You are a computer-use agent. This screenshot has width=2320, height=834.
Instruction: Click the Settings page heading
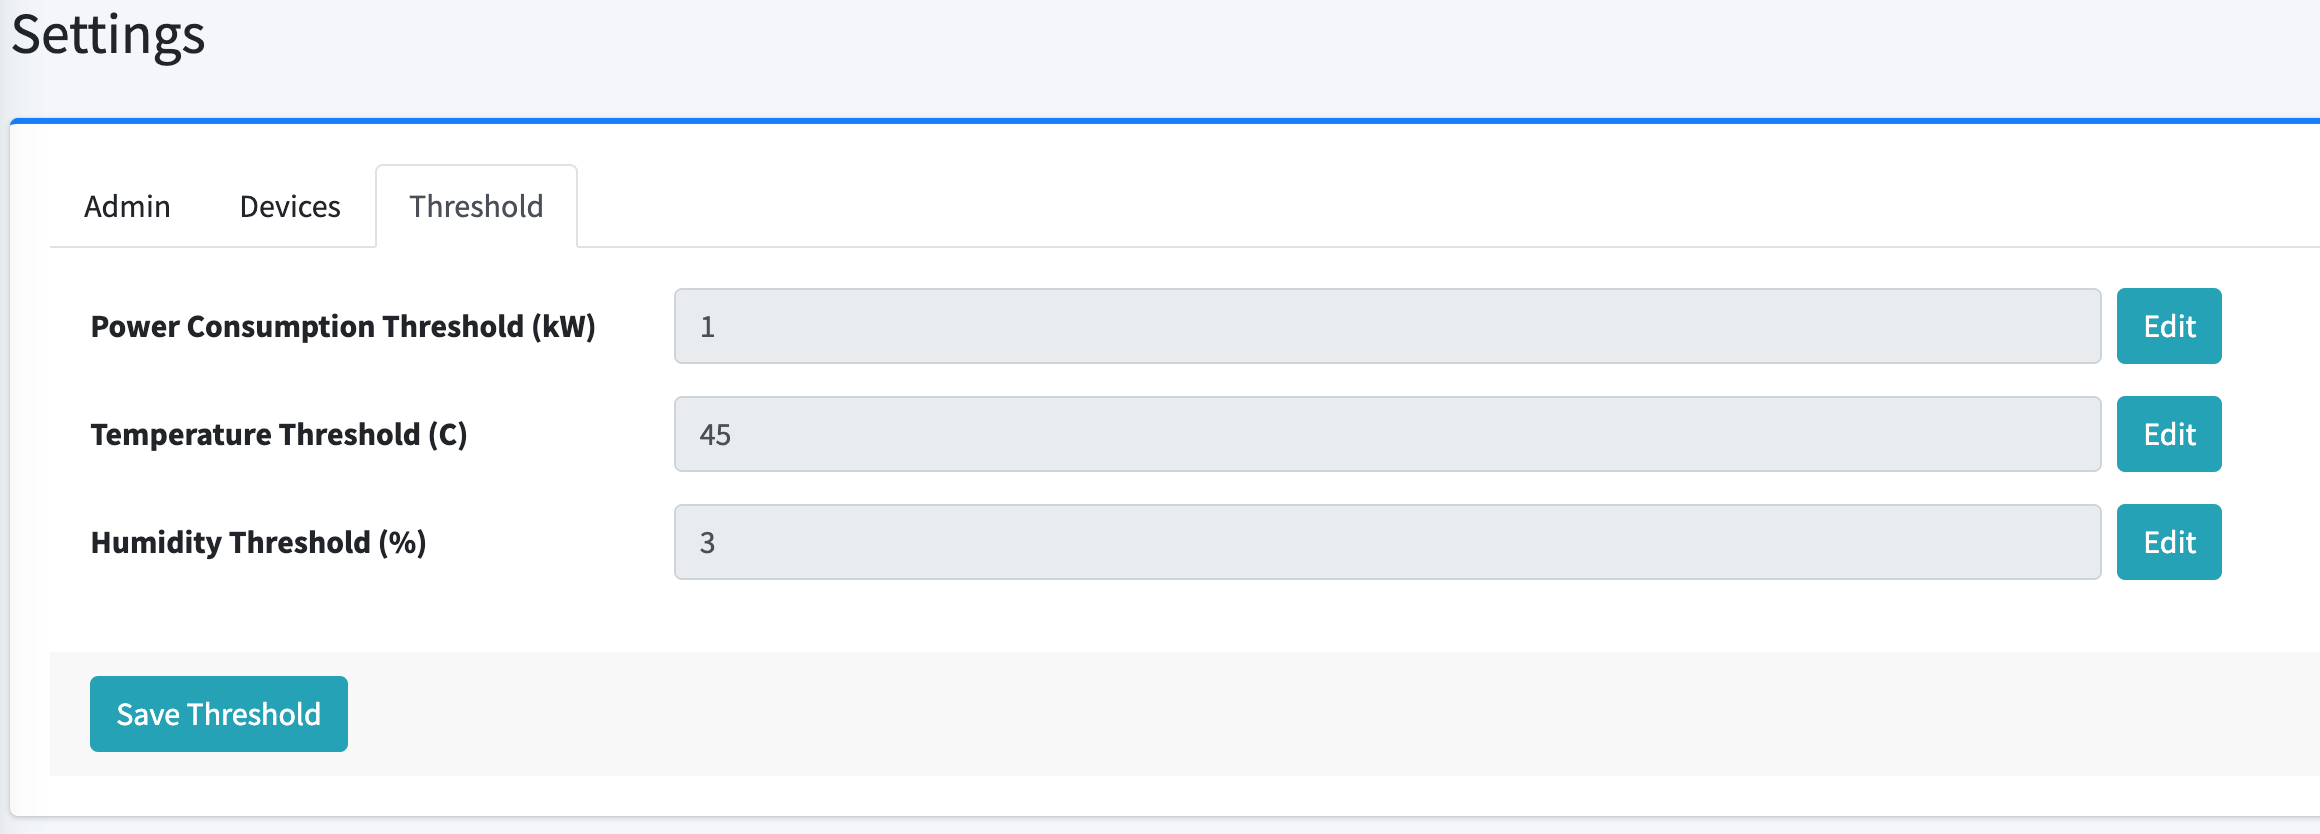click(108, 34)
